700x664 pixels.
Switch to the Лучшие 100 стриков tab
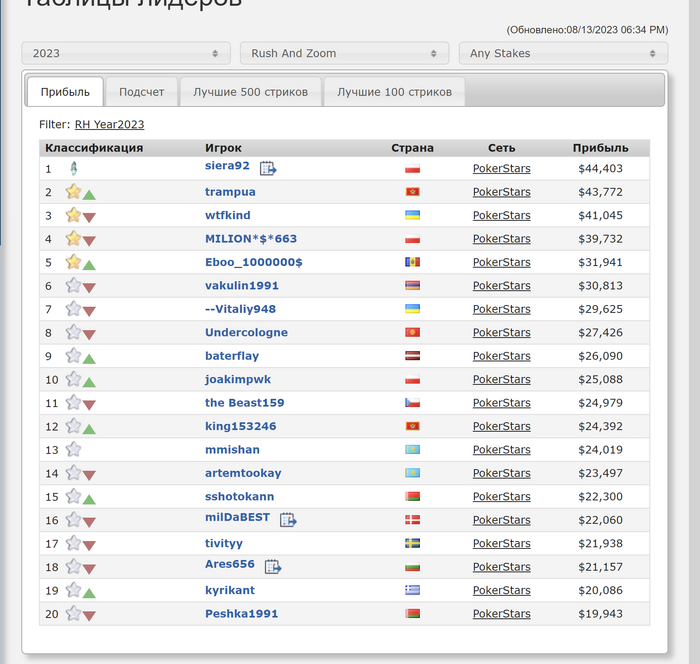coord(394,92)
